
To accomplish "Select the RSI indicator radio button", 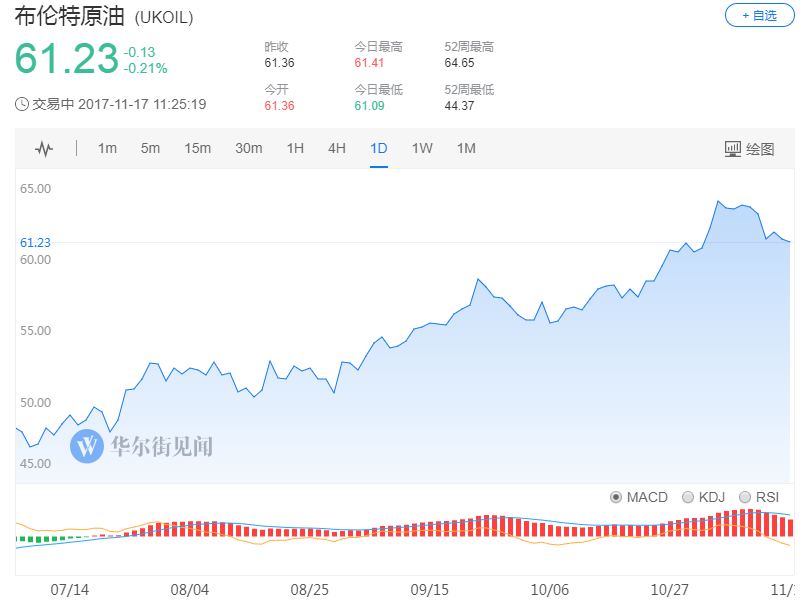I will [x=744, y=497].
